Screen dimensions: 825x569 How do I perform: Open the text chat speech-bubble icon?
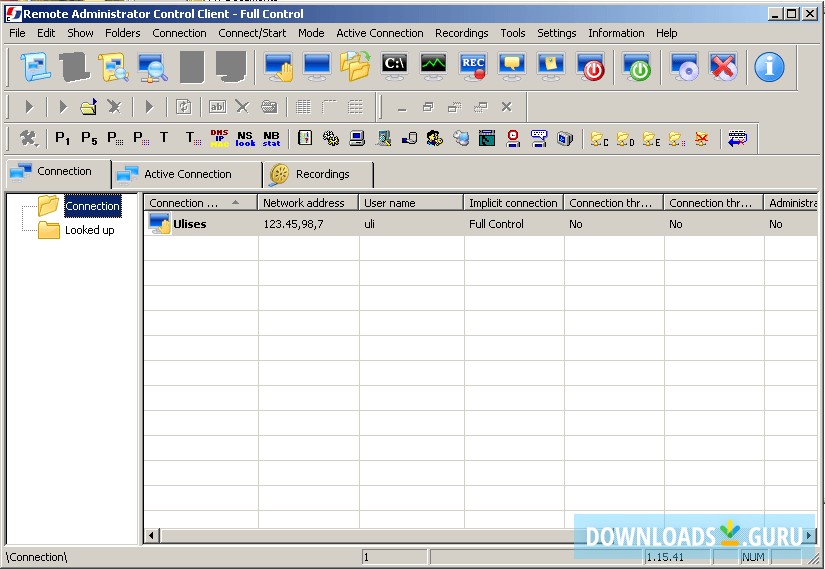(x=512, y=67)
